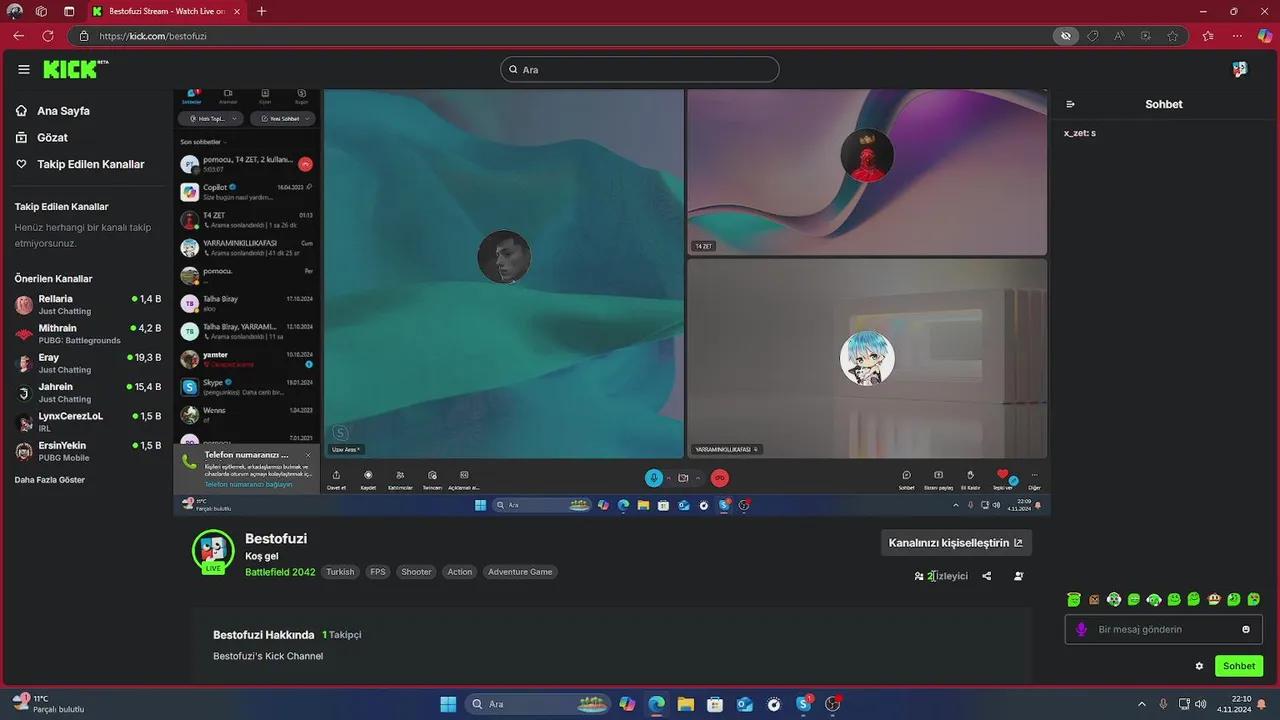Click the Turkish tag
Screen dimensions: 1280x720
(x=340, y=572)
